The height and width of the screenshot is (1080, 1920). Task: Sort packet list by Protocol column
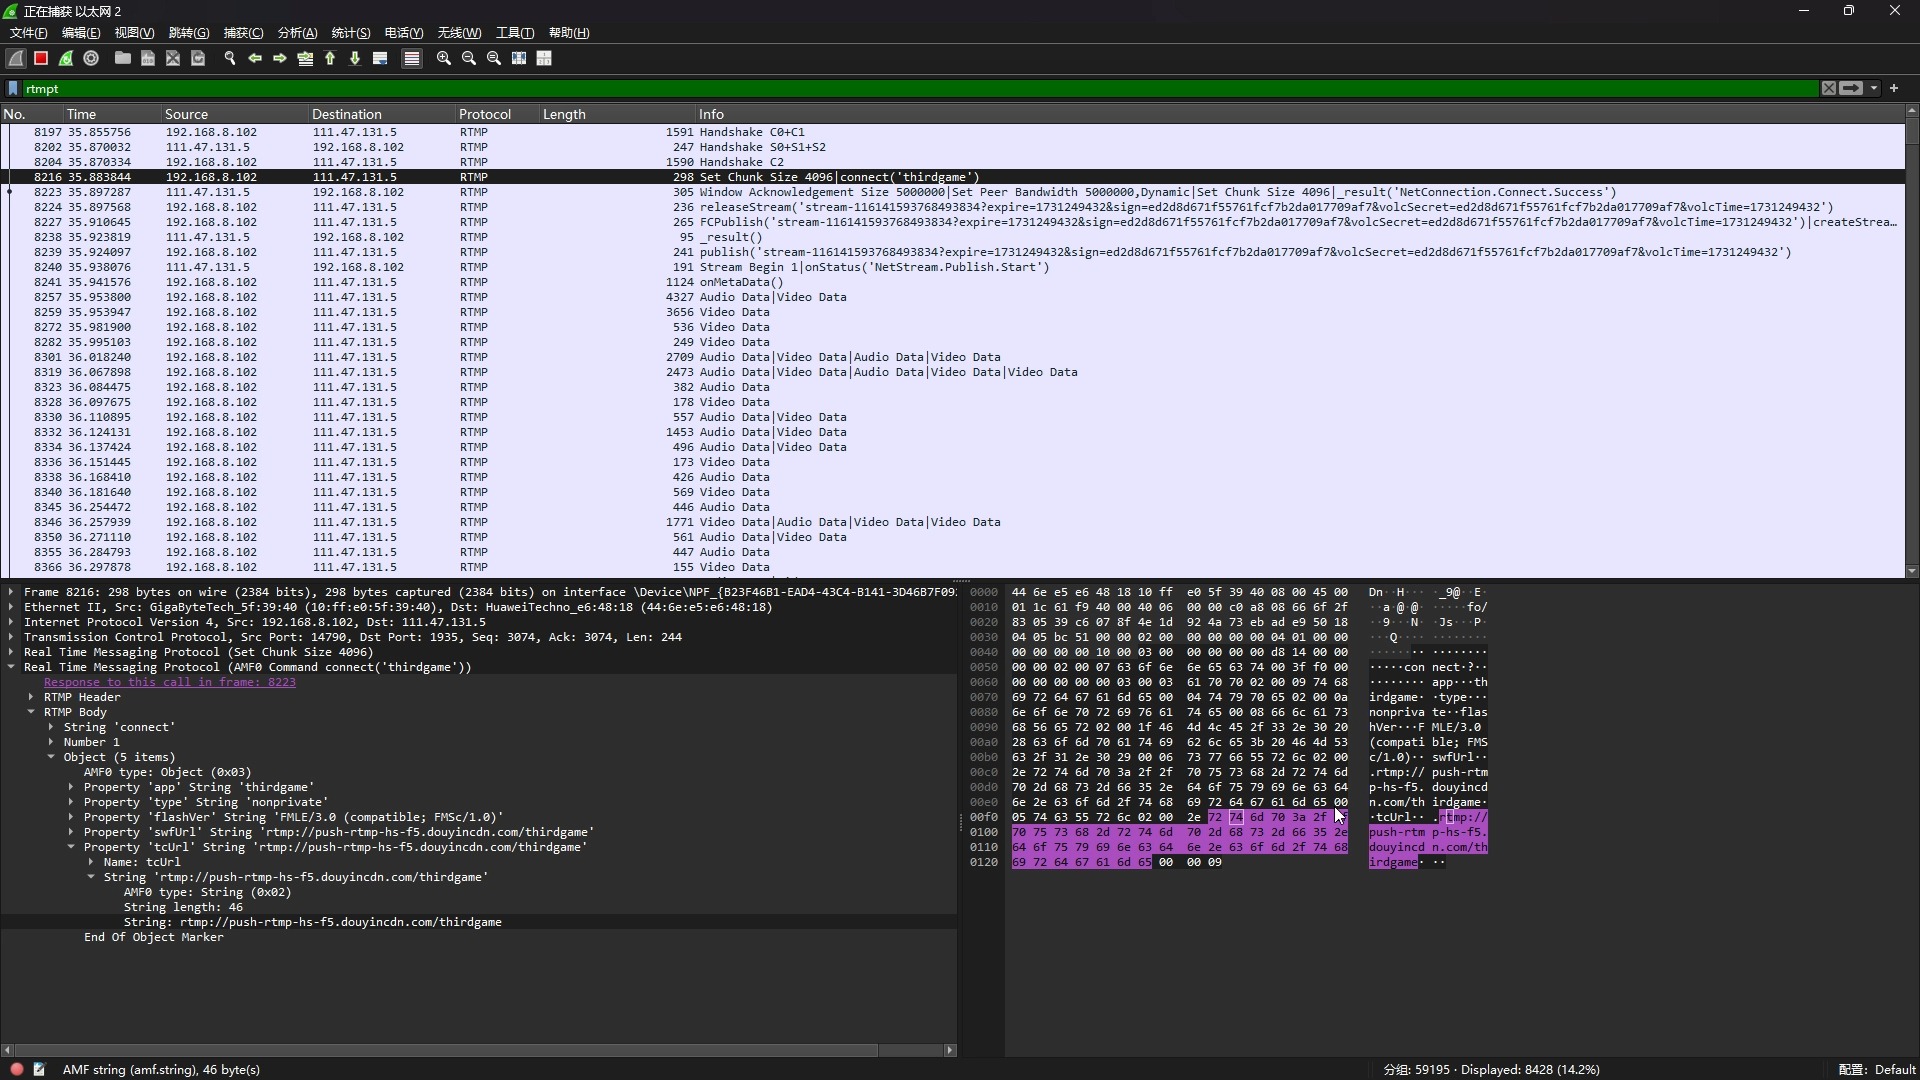click(496, 114)
